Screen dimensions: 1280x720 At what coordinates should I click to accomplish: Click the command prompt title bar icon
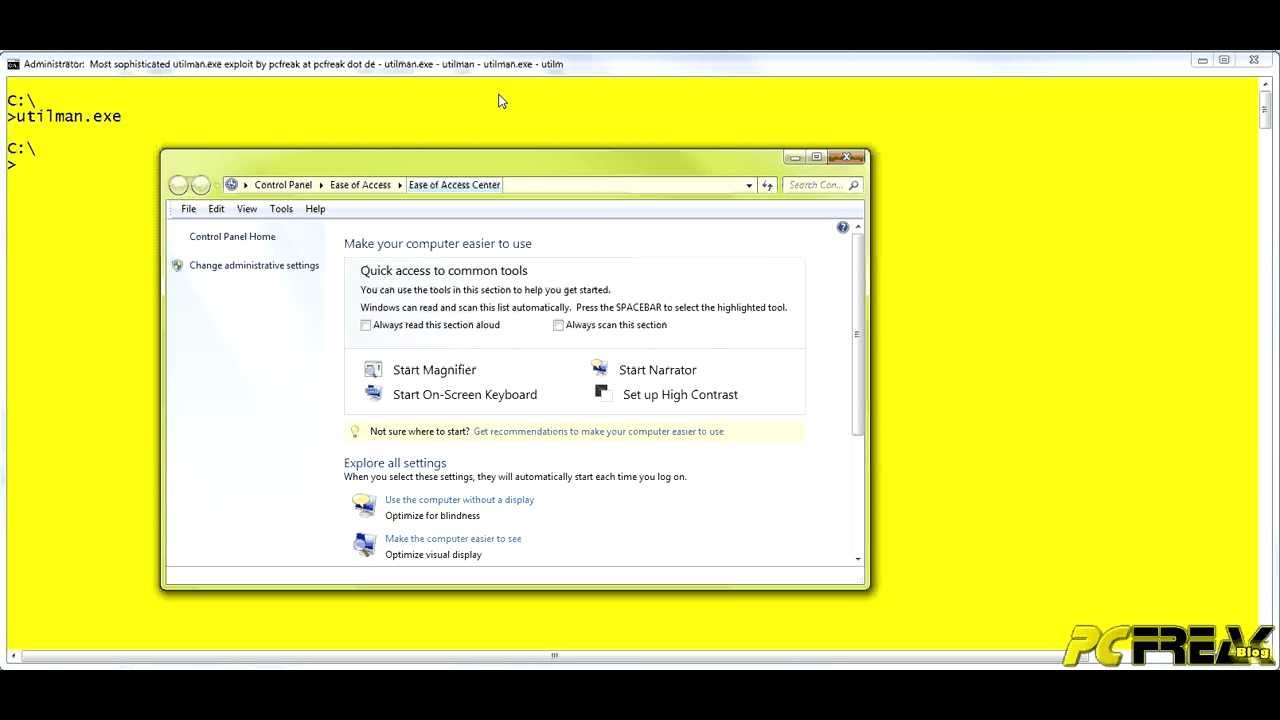[x=13, y=64]
